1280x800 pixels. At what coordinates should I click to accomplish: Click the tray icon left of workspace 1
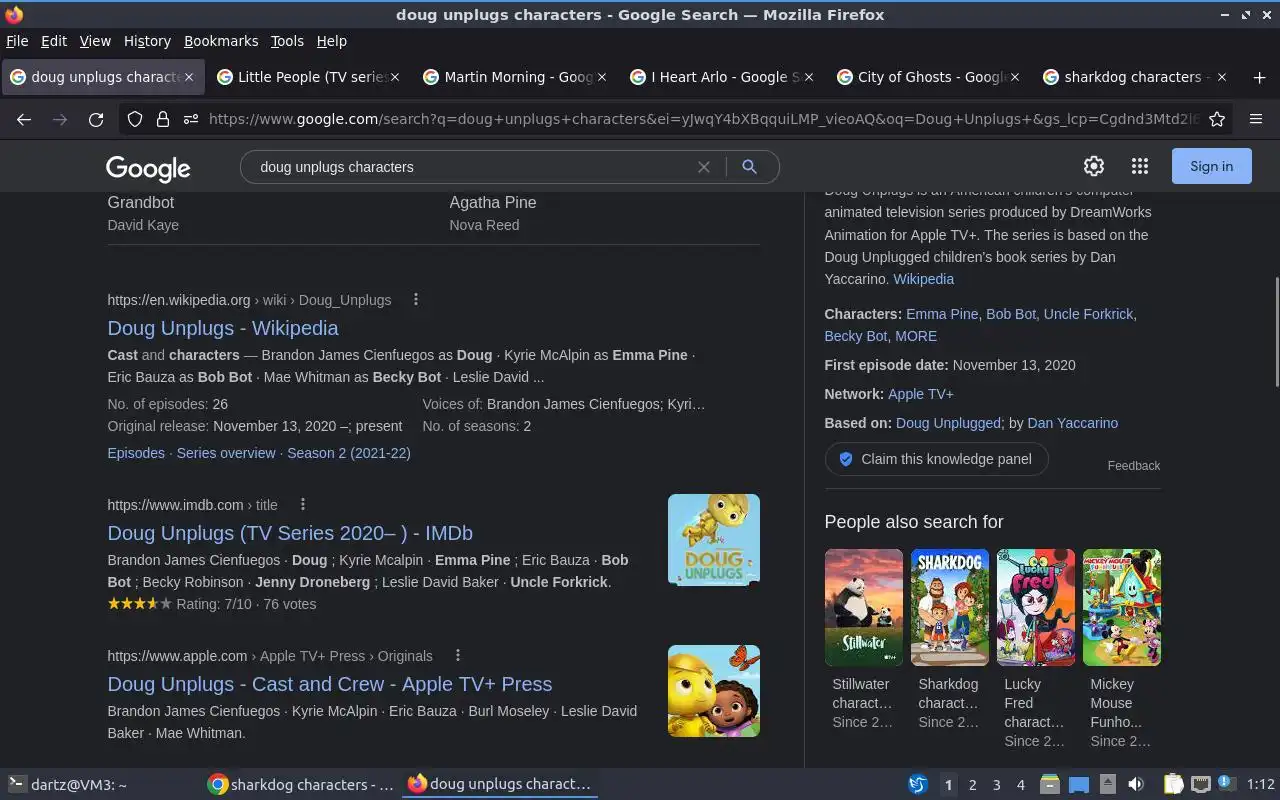[918, 785]
